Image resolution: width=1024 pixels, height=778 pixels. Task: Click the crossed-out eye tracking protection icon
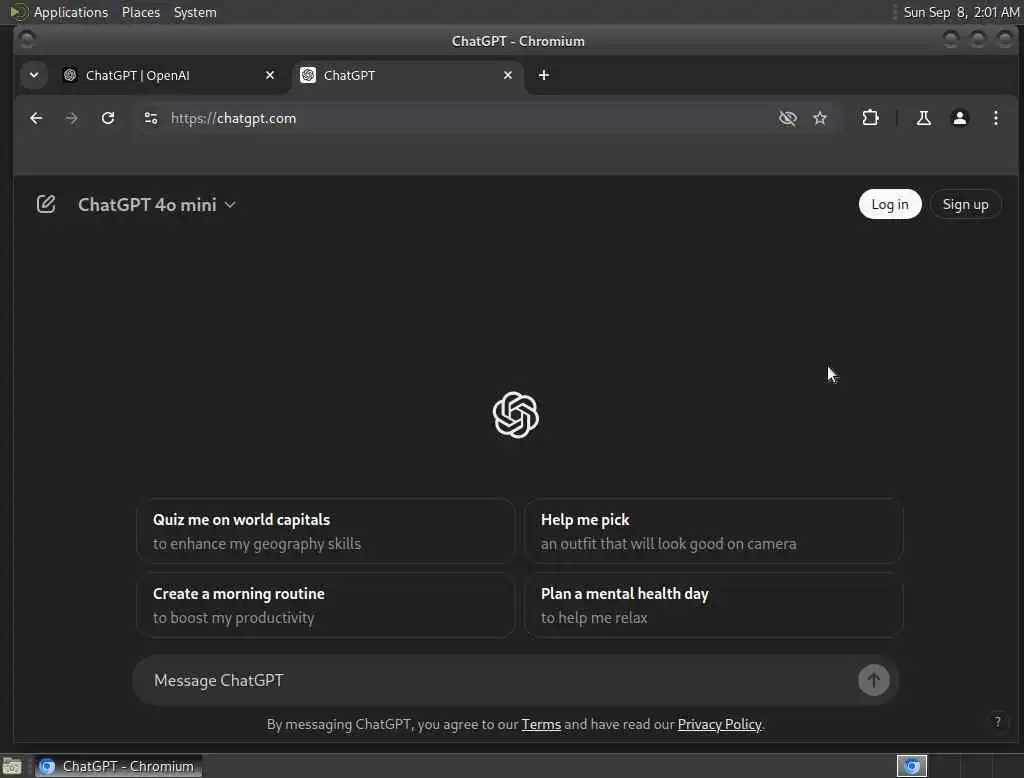pos(788,118)
